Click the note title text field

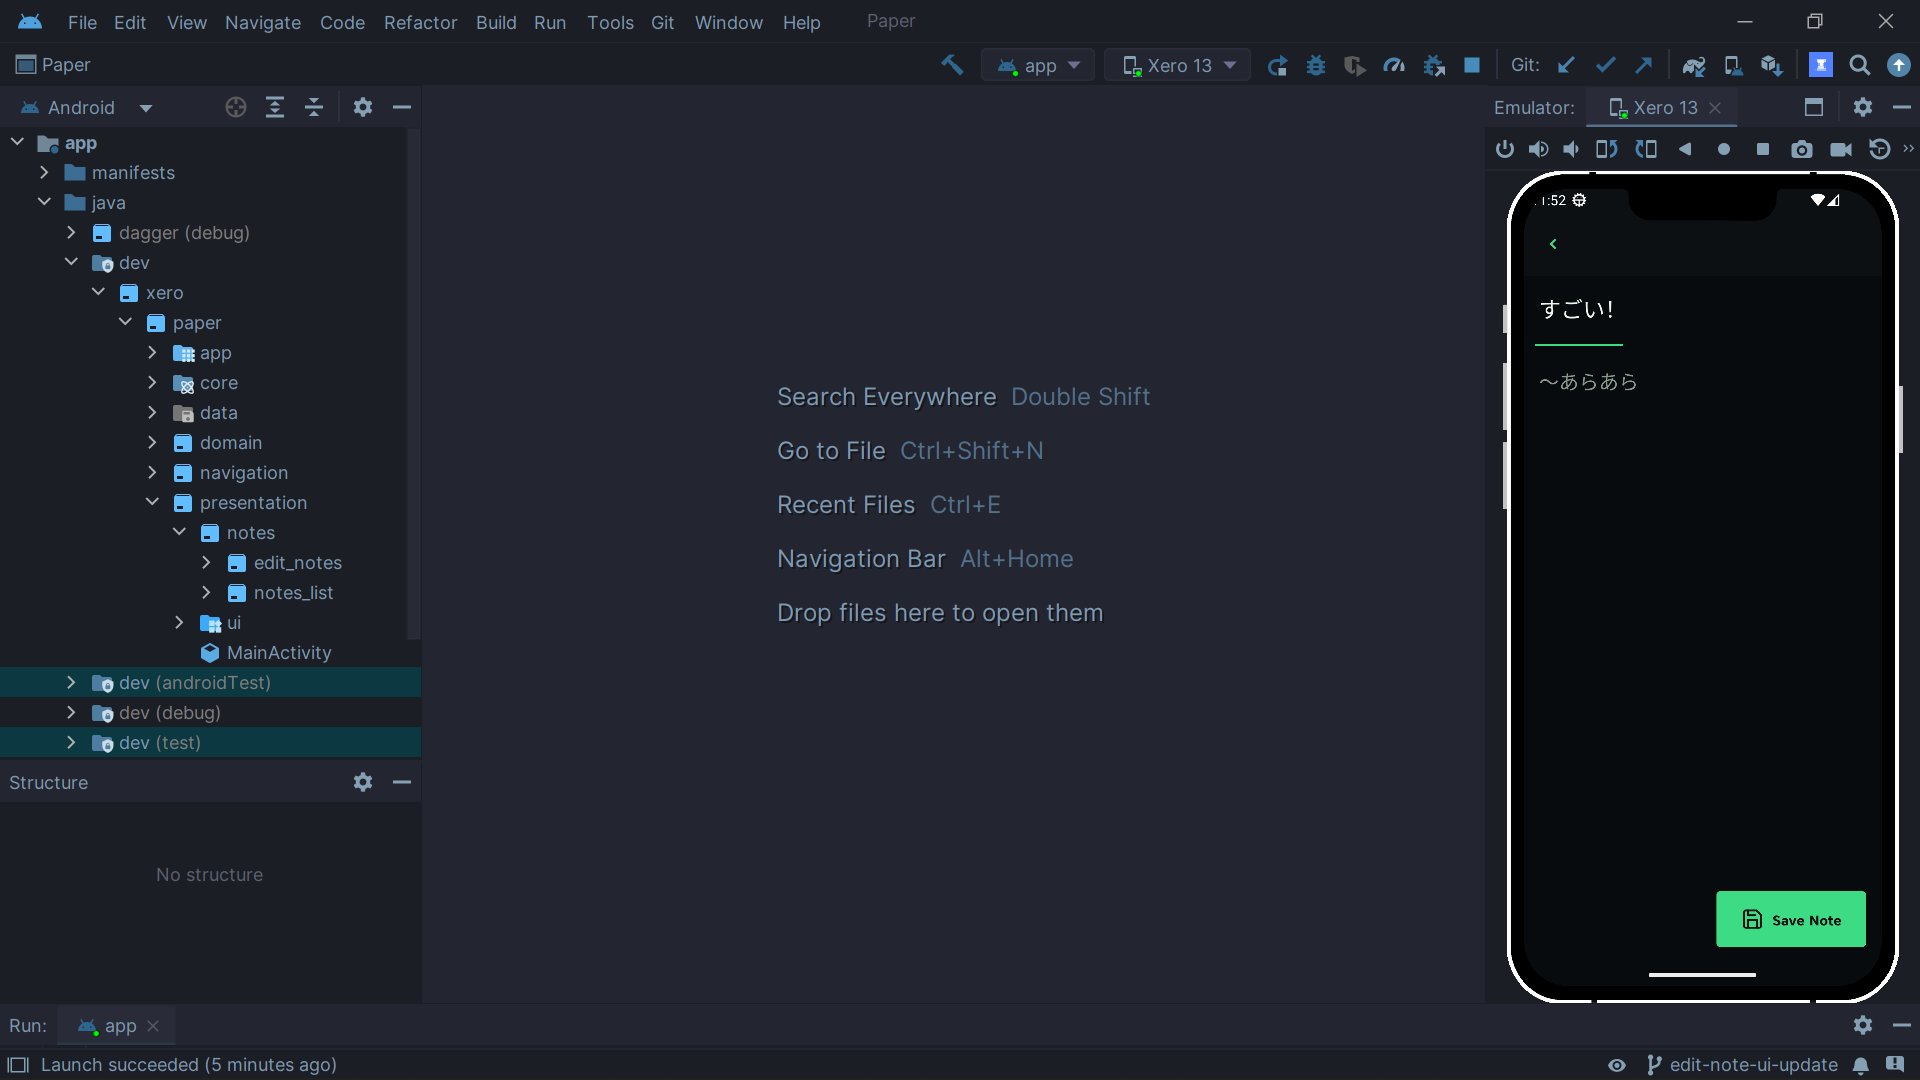[x=1578, y=310]
